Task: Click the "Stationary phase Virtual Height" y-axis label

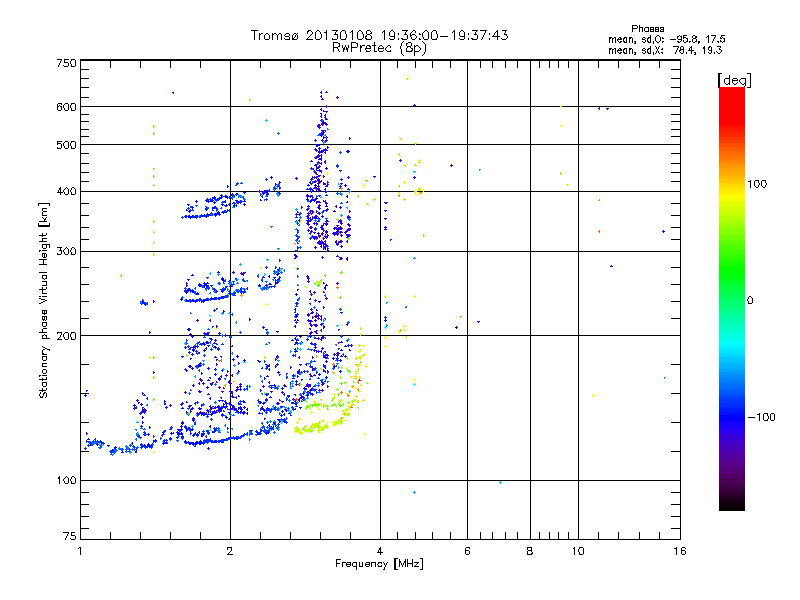Action: point(43,298)
